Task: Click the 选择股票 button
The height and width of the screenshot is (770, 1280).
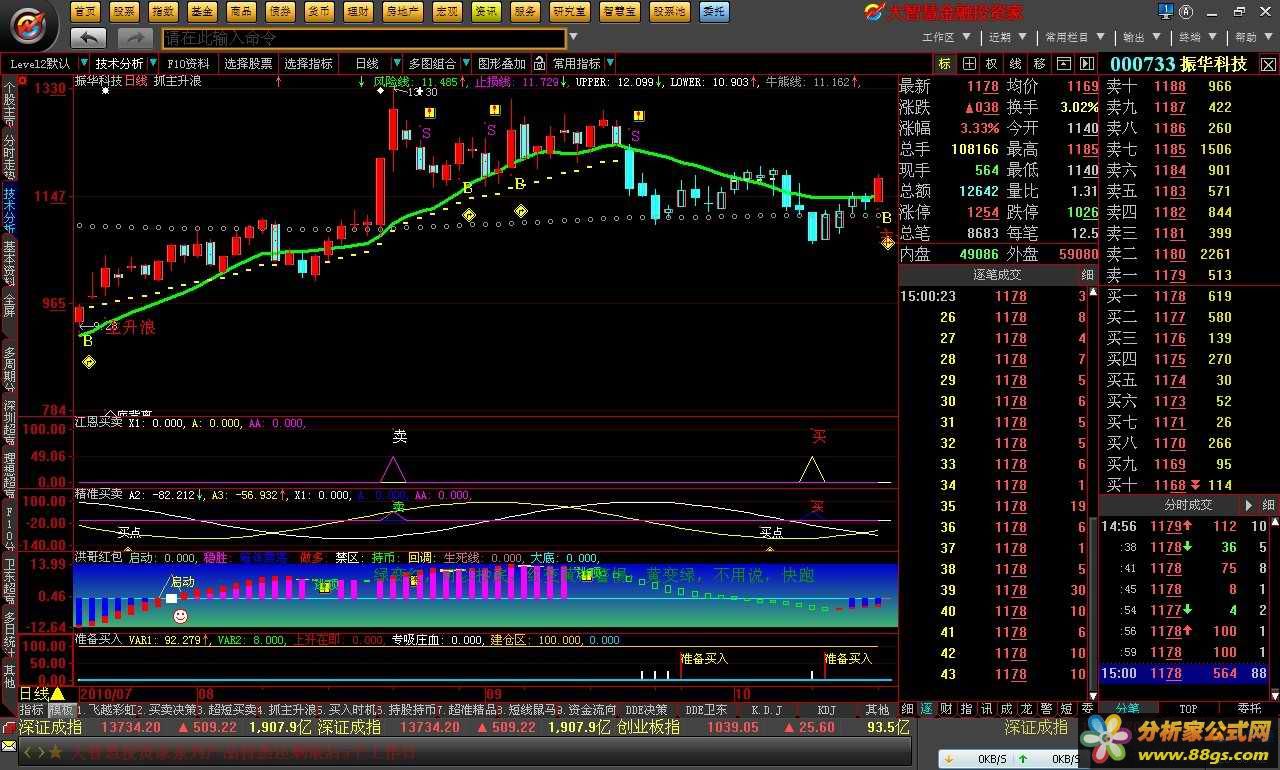Action: tap(248, 63)
